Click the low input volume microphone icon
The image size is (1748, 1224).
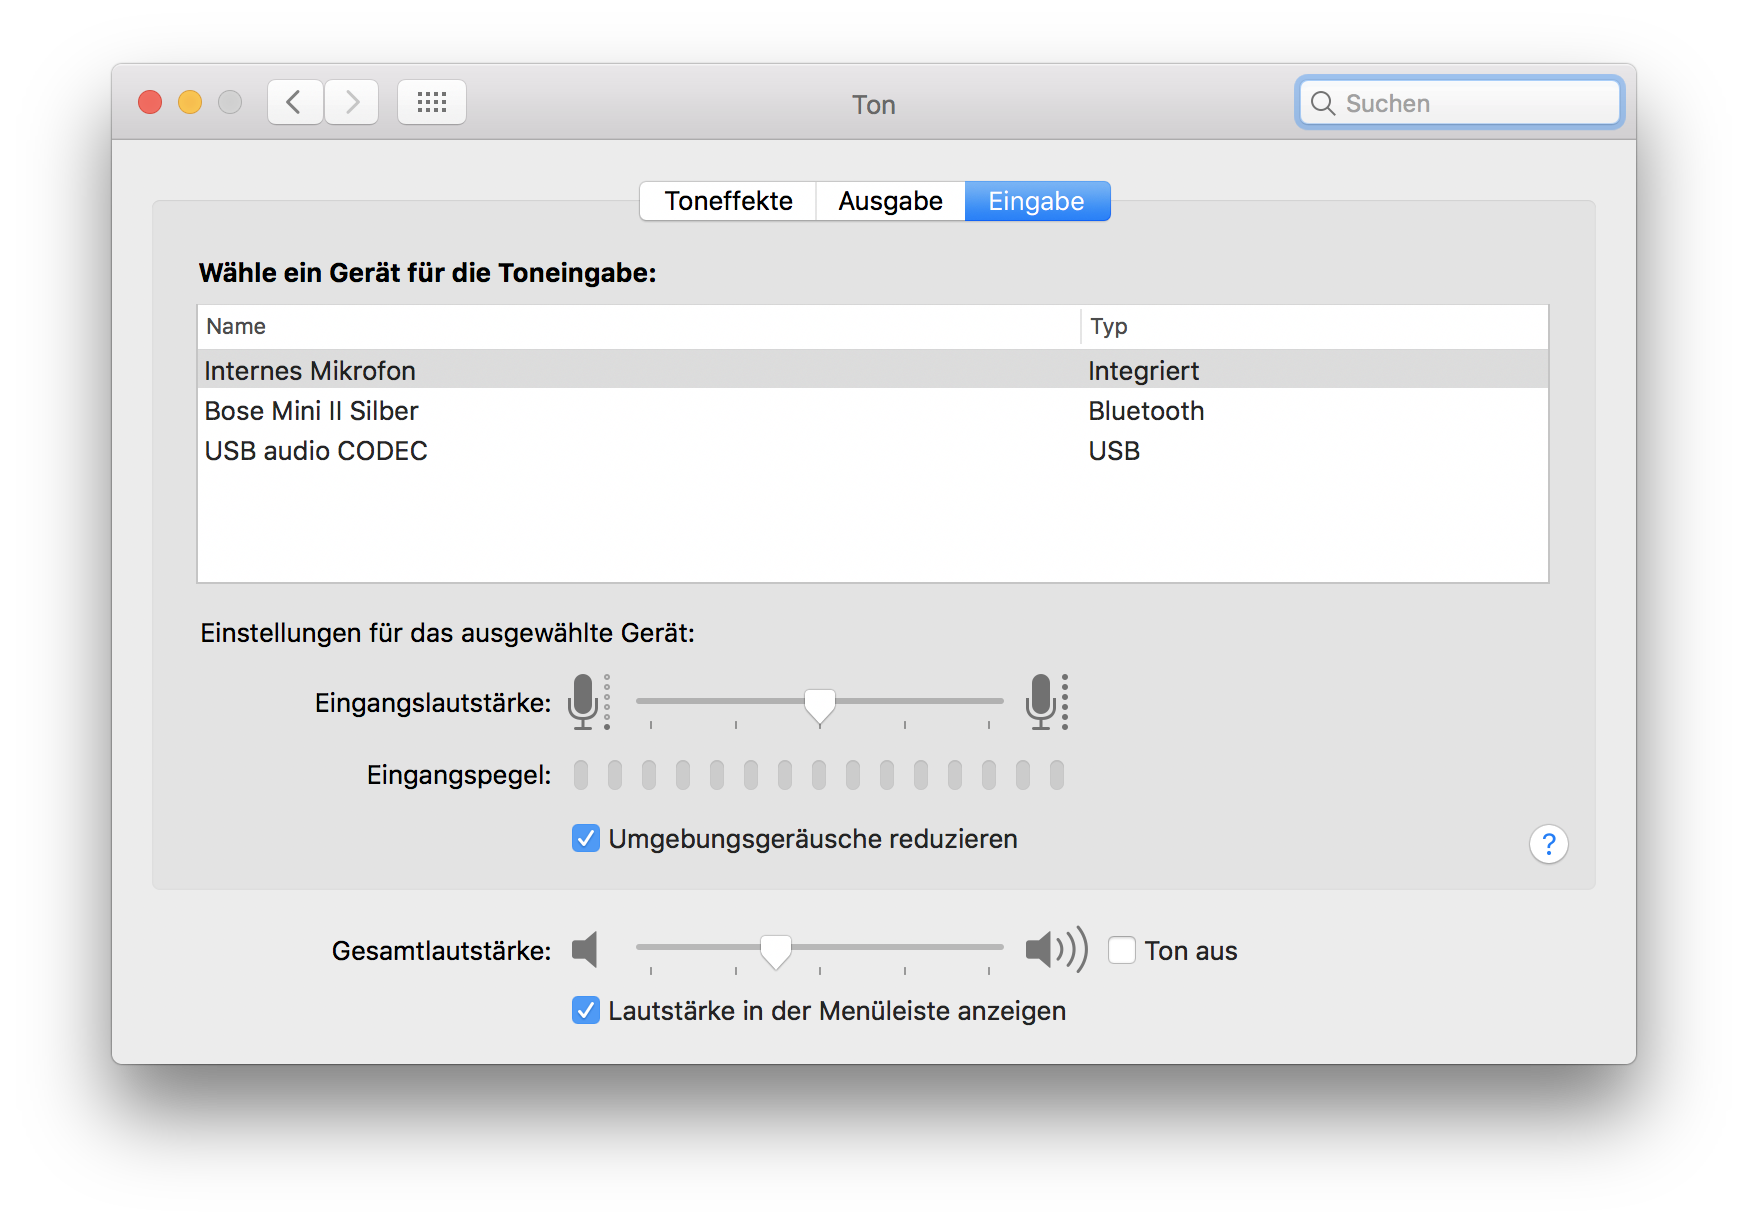click(585, 701)
